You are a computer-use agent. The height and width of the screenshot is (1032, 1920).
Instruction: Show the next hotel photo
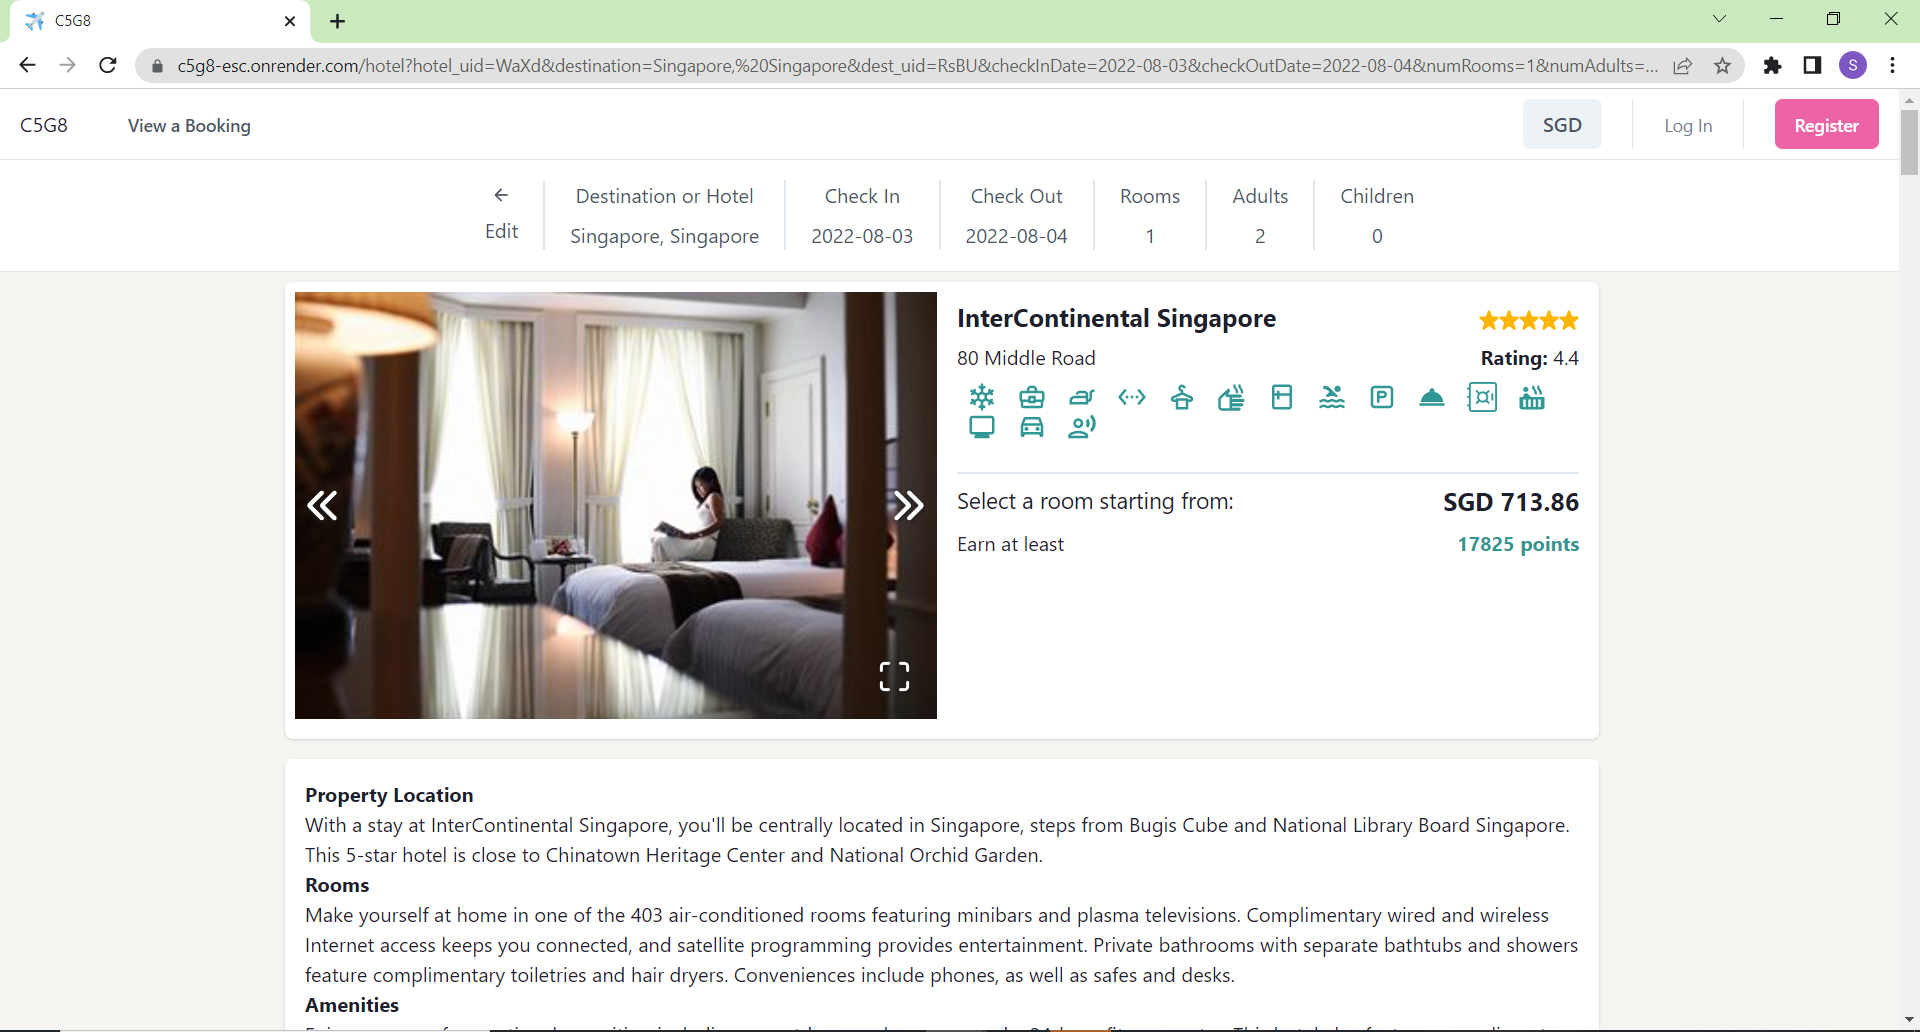coord(908,505)
